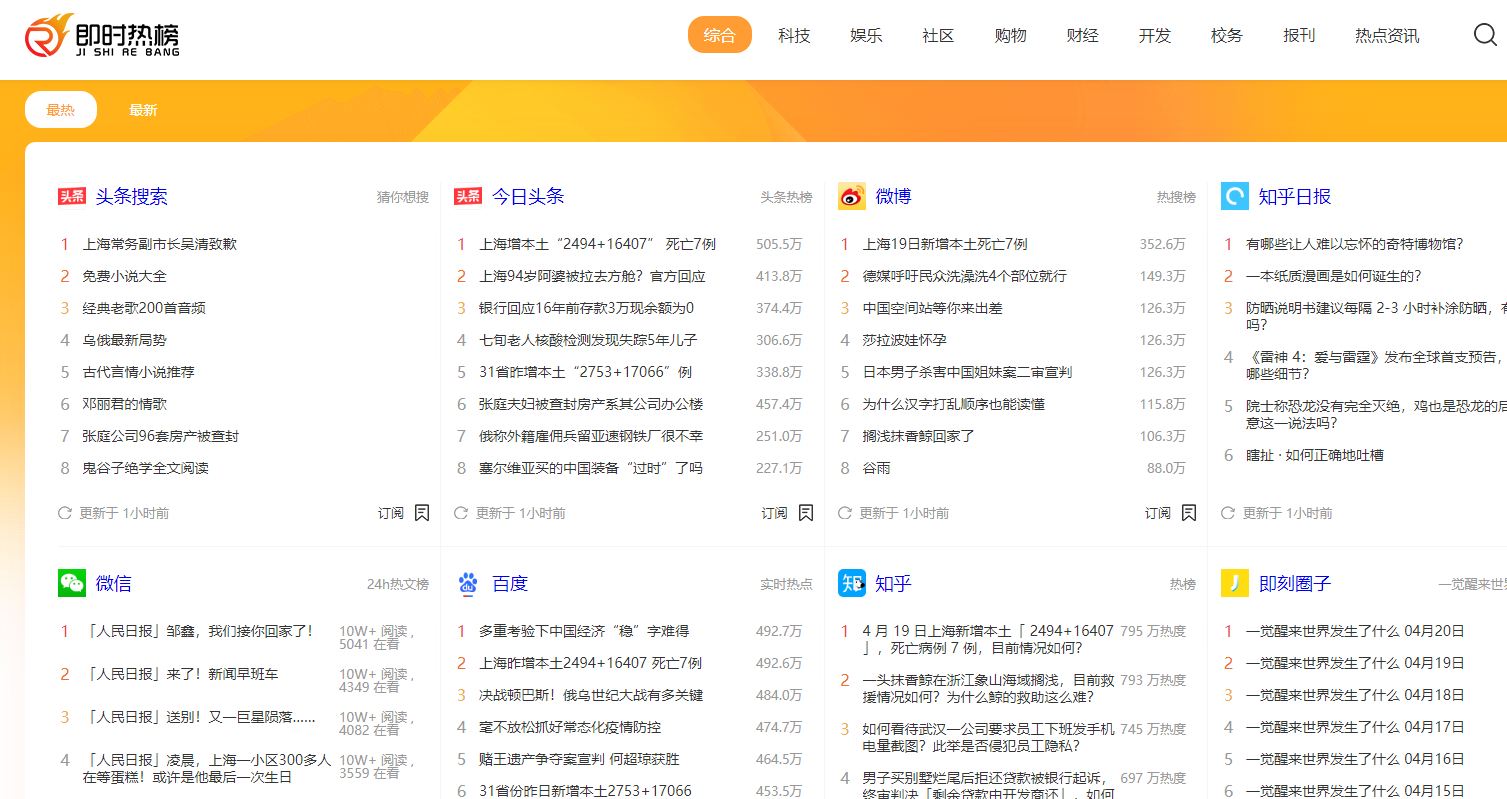Open the 今日头条 section title
The image size is (1507, 799).
[528, 196]
